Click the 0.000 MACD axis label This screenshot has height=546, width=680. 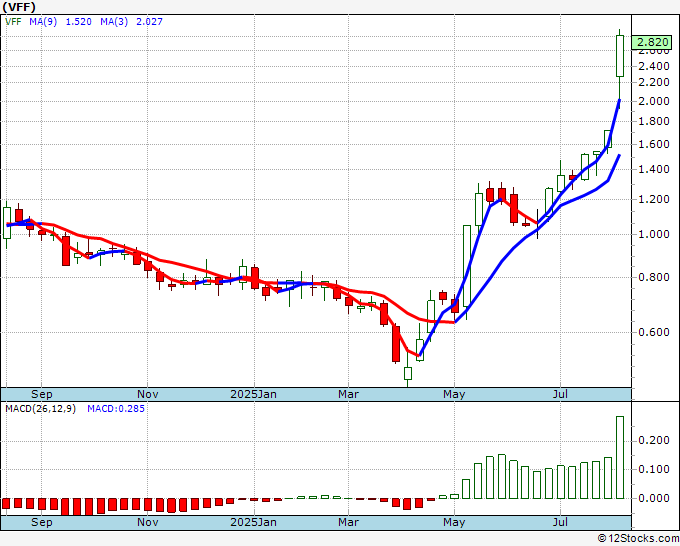pyautogui.click(x=654, y=498)
